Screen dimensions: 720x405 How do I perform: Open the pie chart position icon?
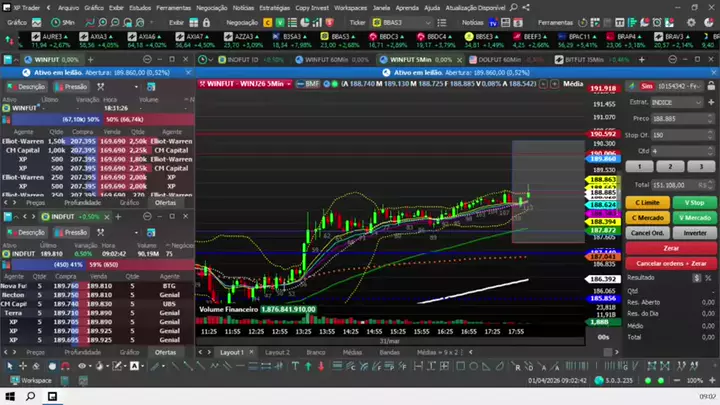coord(304,22)
